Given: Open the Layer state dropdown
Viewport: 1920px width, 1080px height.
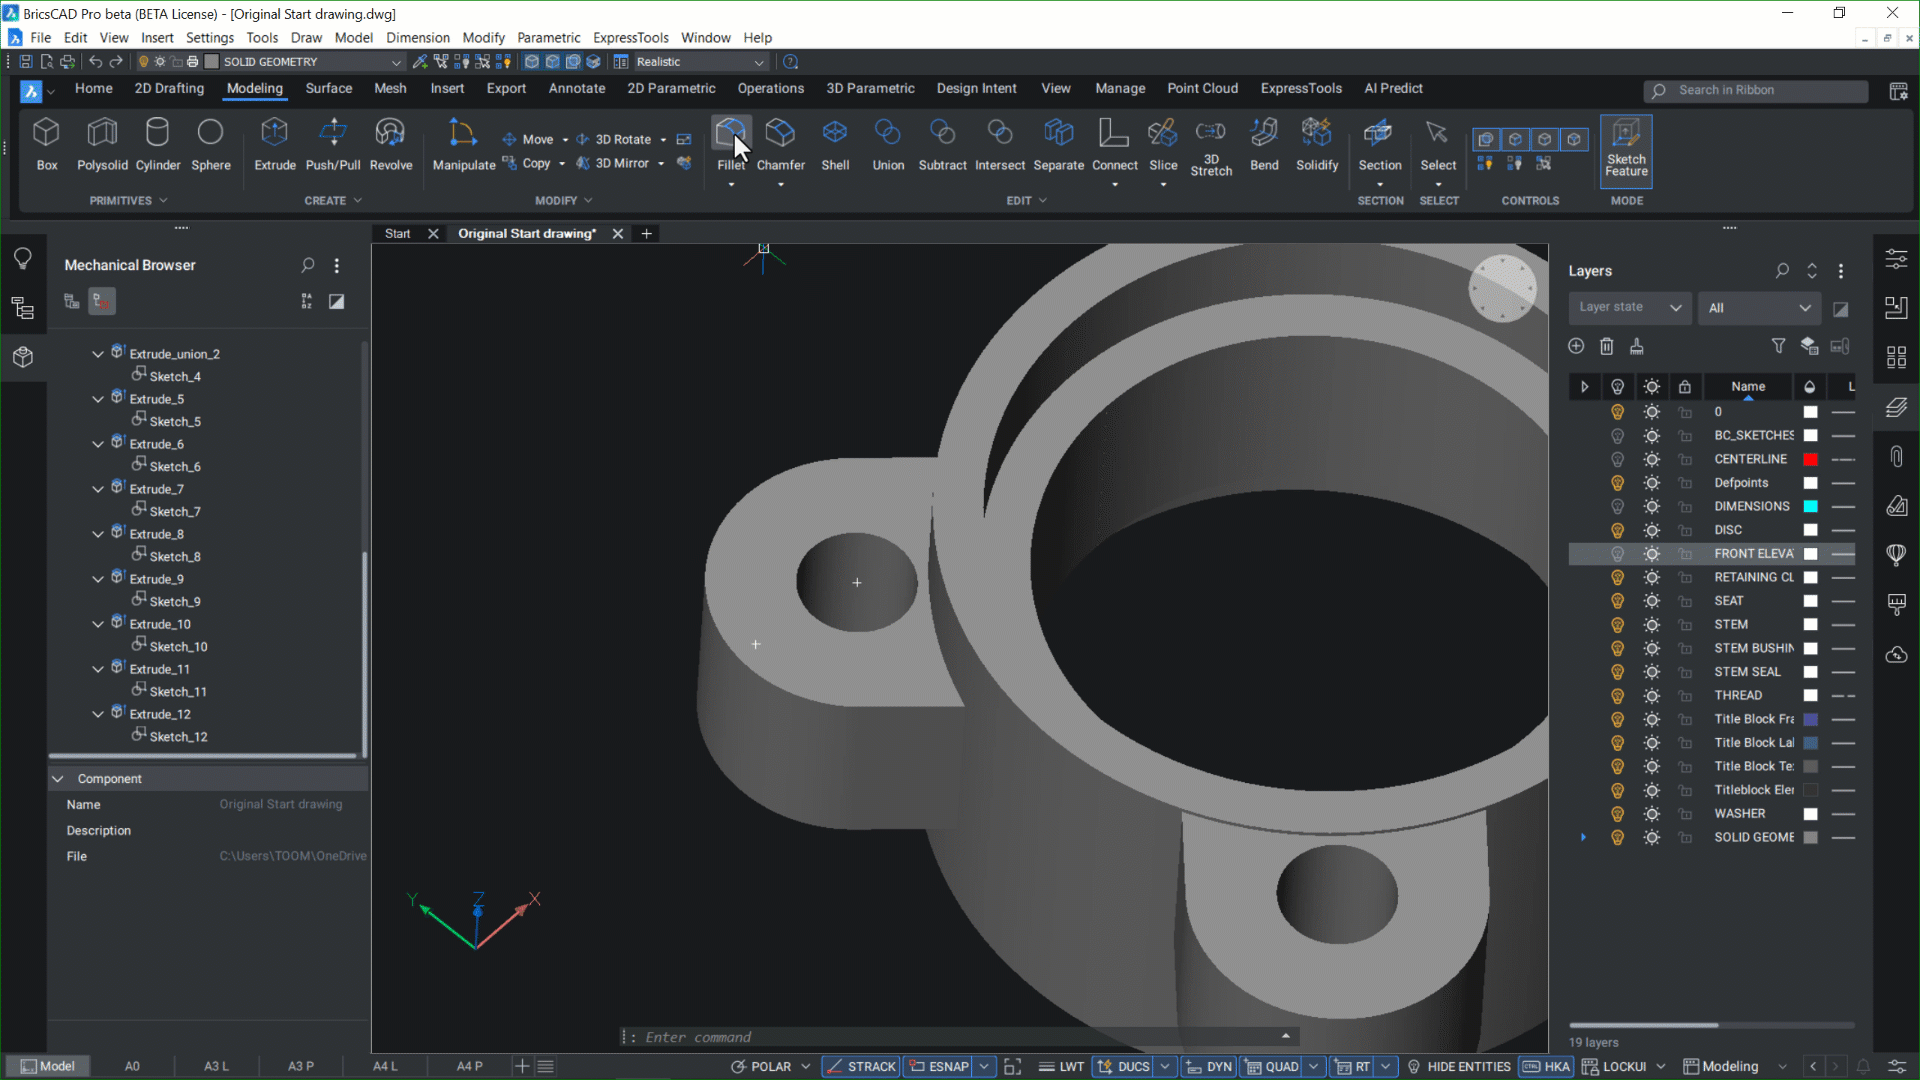Looking at the screenshot, I should click(1629, 307).
